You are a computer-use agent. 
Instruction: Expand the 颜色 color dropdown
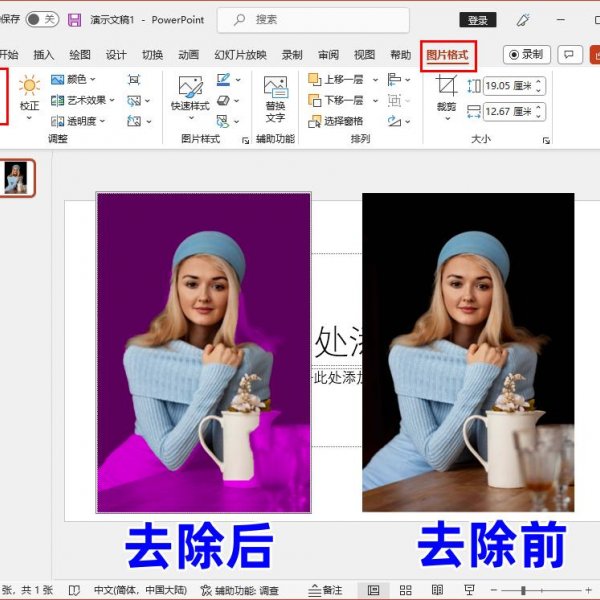[81, 79]
